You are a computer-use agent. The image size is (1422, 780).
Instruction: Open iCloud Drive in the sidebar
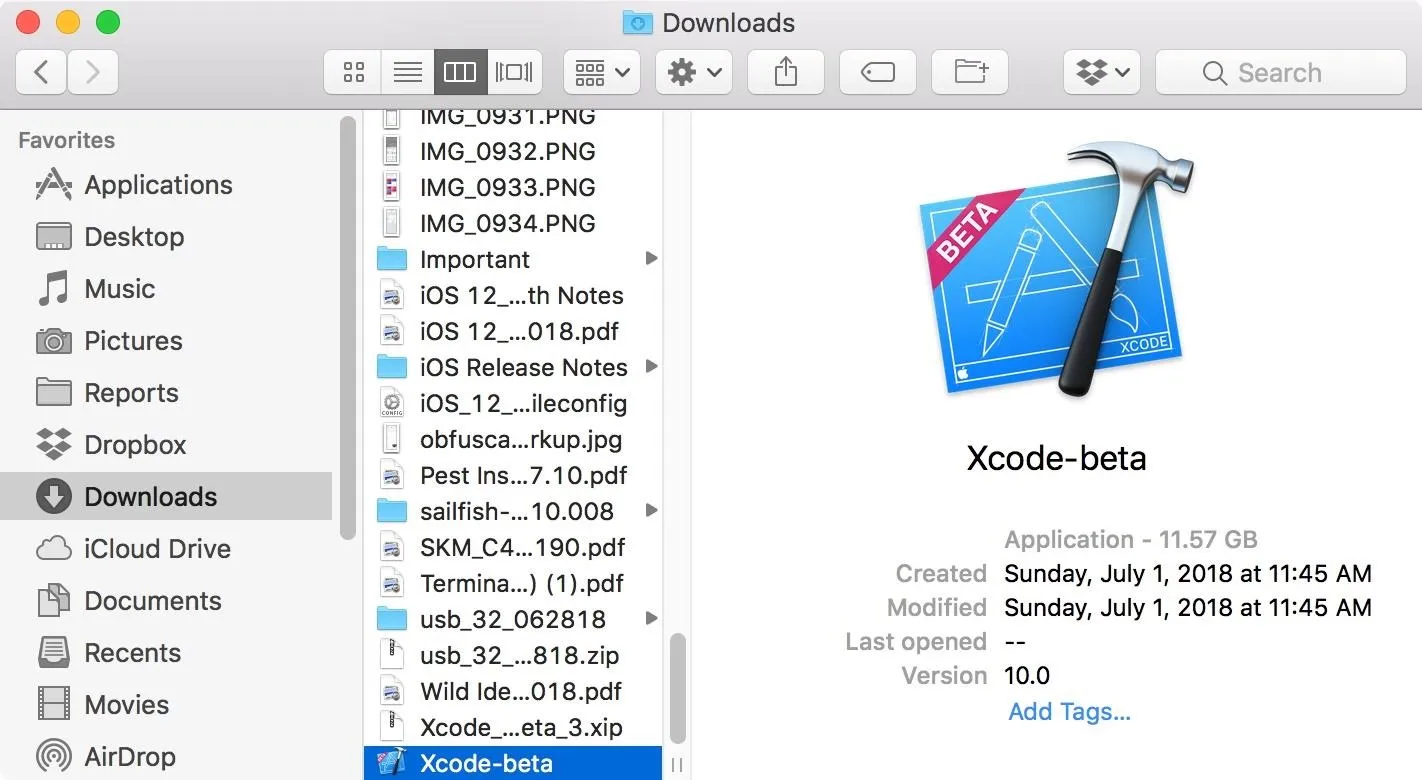tap(166, 549)
